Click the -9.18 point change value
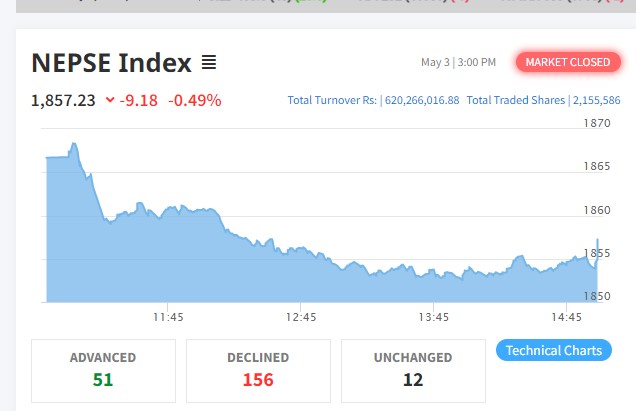The width and height of the screenshot is (636, 411). tap(140, 100)
